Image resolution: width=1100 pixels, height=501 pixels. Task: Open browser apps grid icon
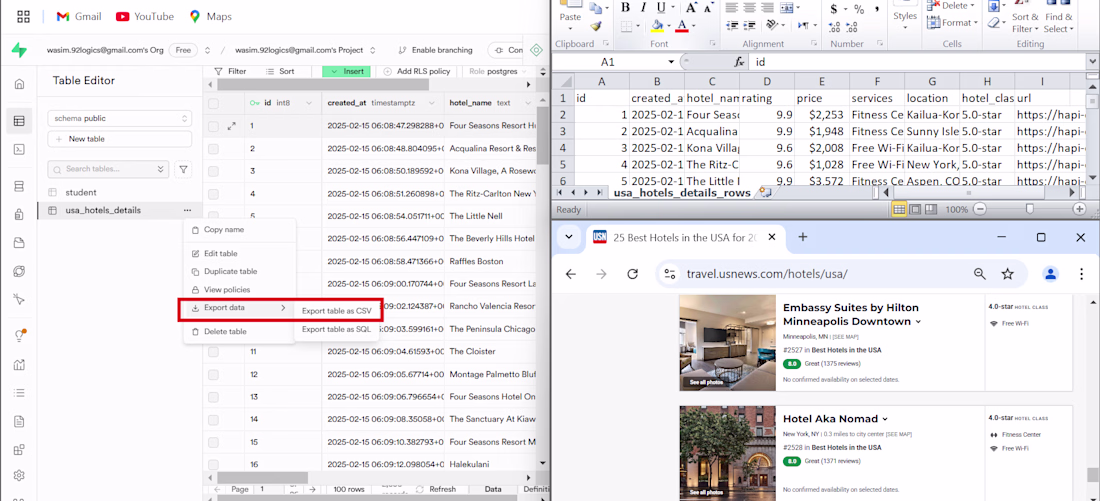23,16
